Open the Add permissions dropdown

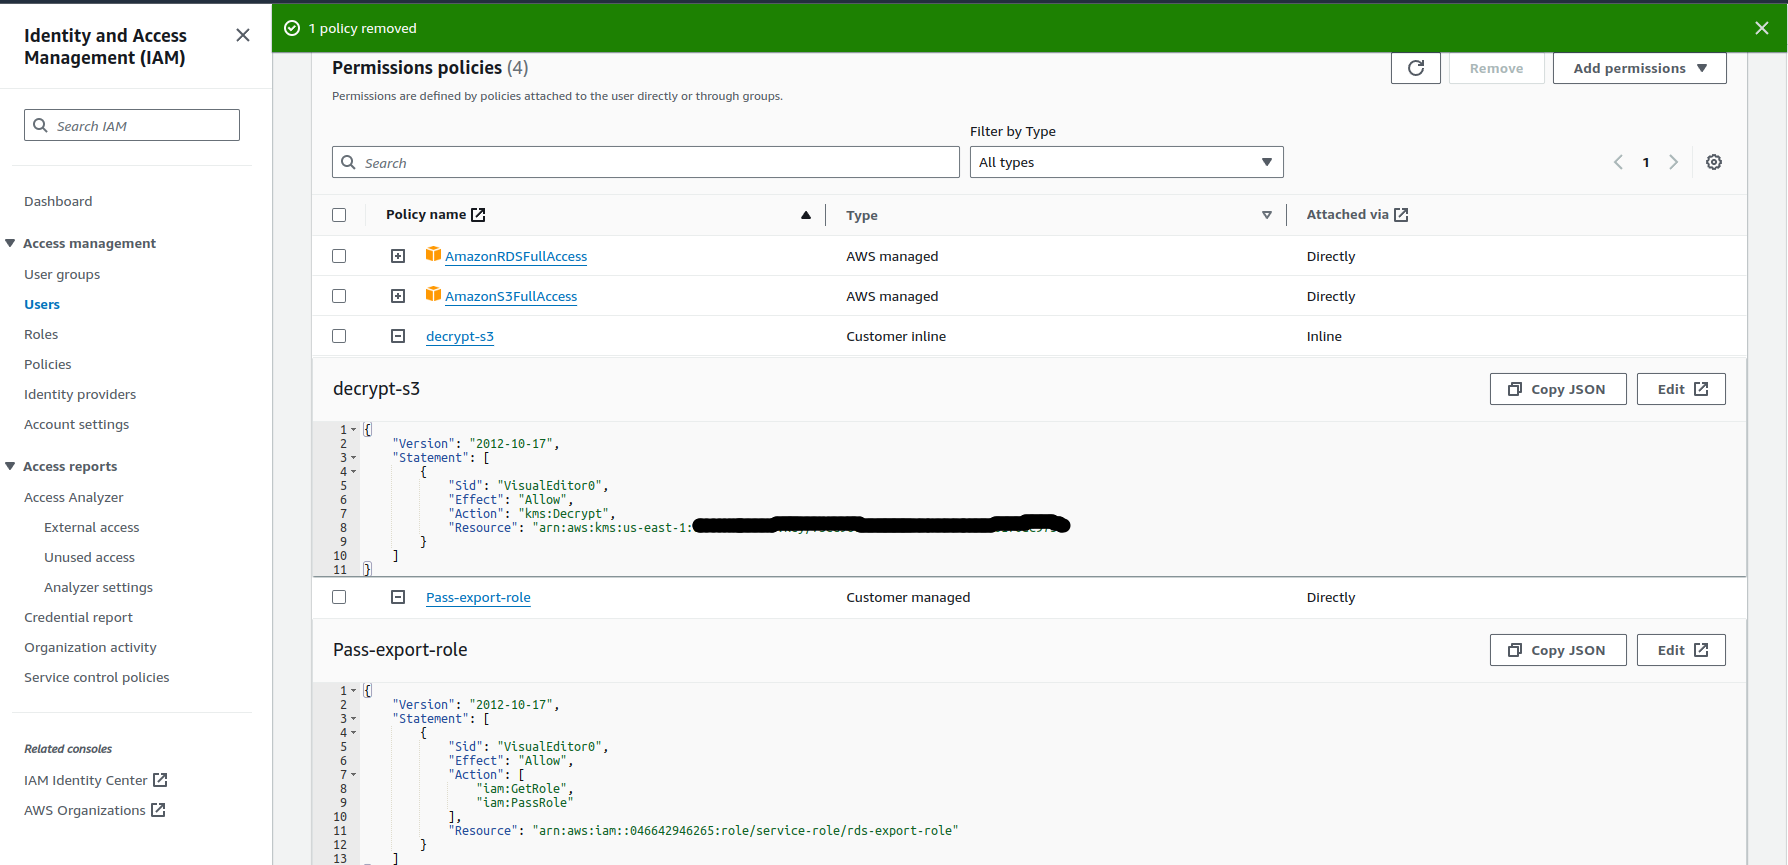[x=1639, y=68]
